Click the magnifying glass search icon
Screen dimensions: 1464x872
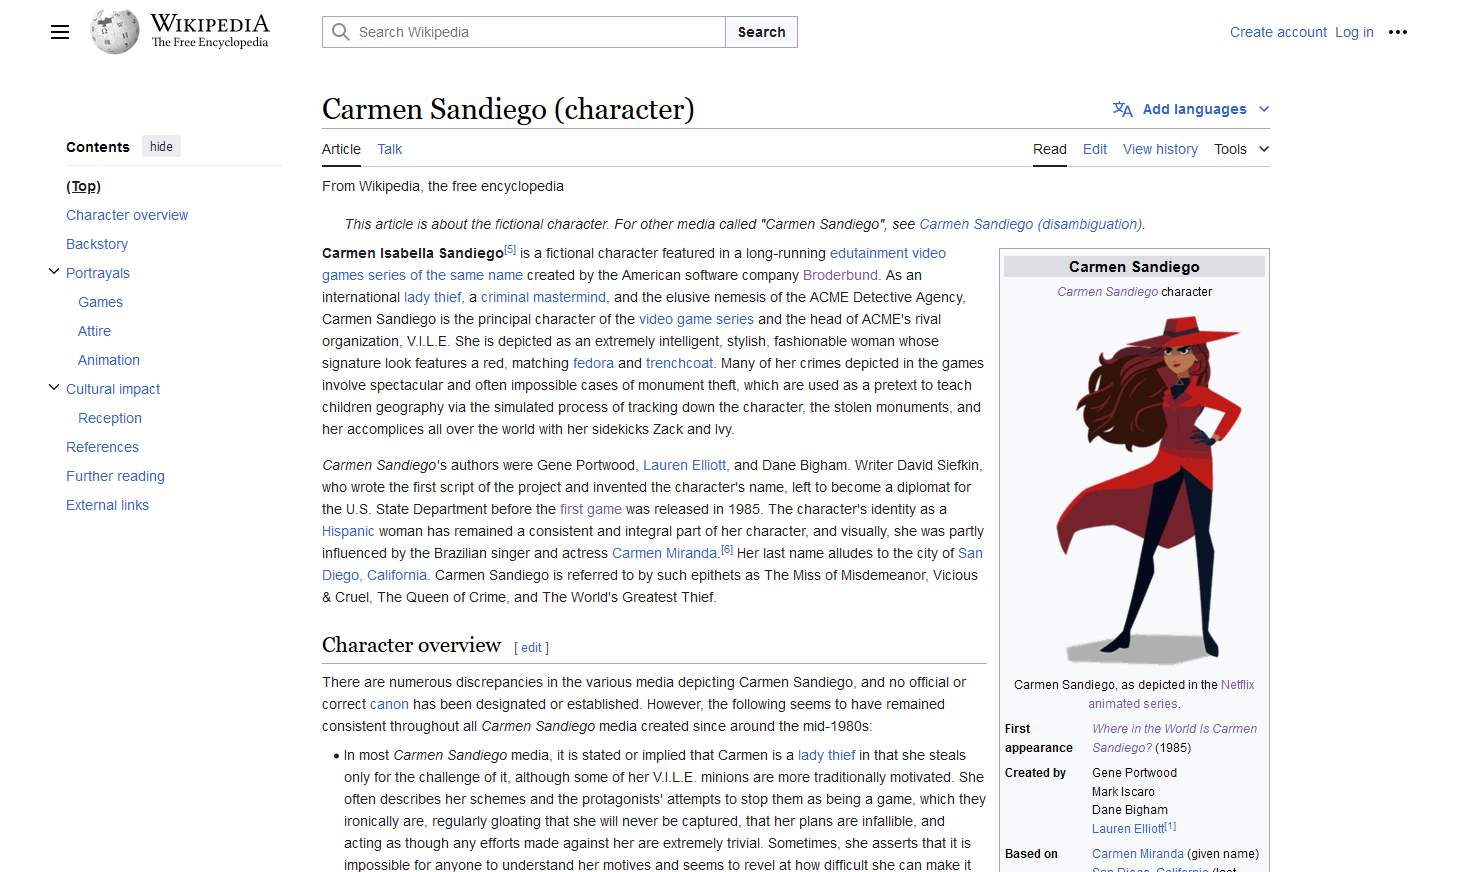coord(341,32)
